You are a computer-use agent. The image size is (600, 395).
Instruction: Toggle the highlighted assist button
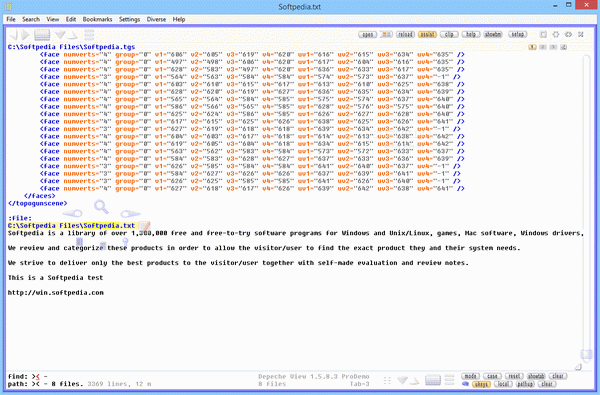[427, 34]
